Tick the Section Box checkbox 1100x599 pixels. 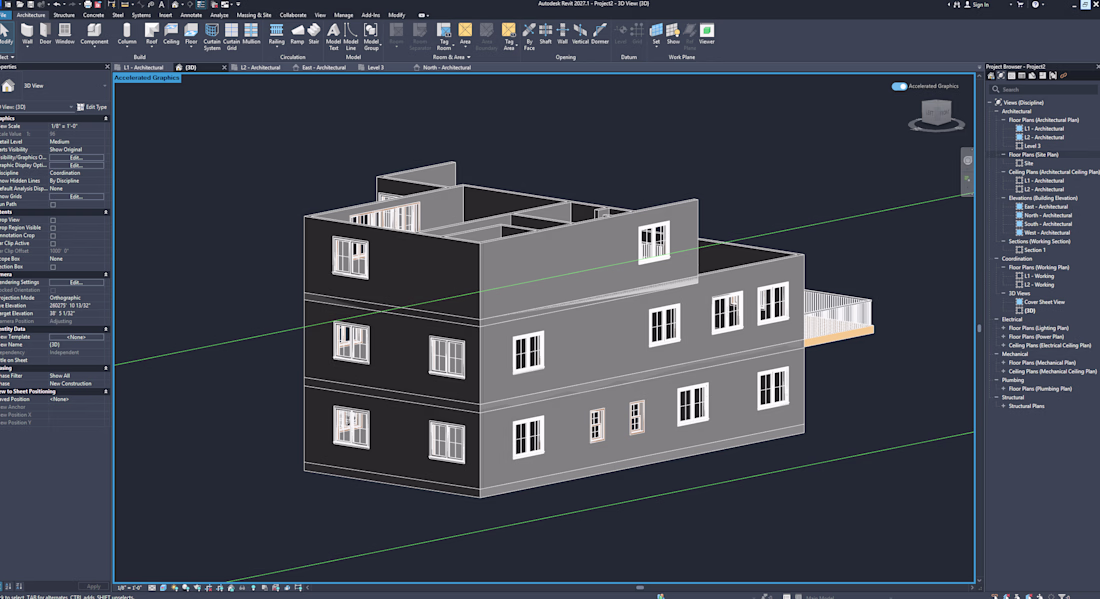(x=53, y=267)
